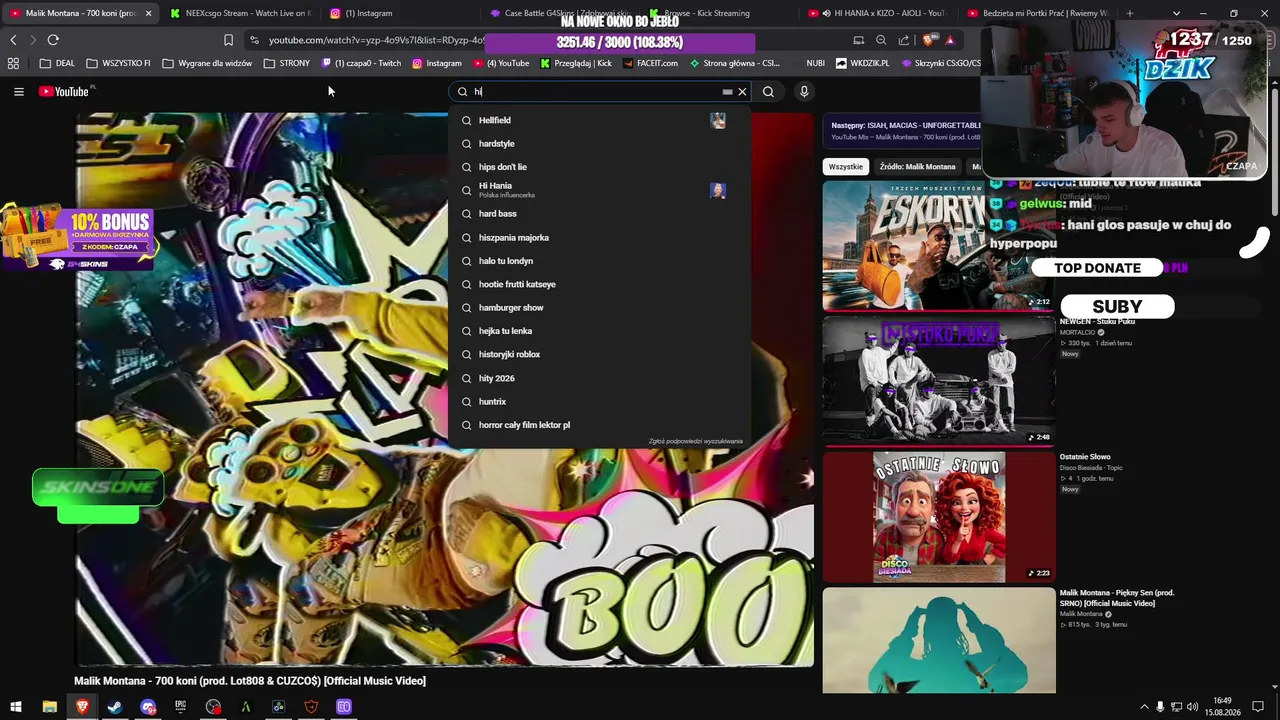This screenshot has height=720, width=1280.
Task: Open OBS Studio from the taskbar
Action: (x=213, y=707)
